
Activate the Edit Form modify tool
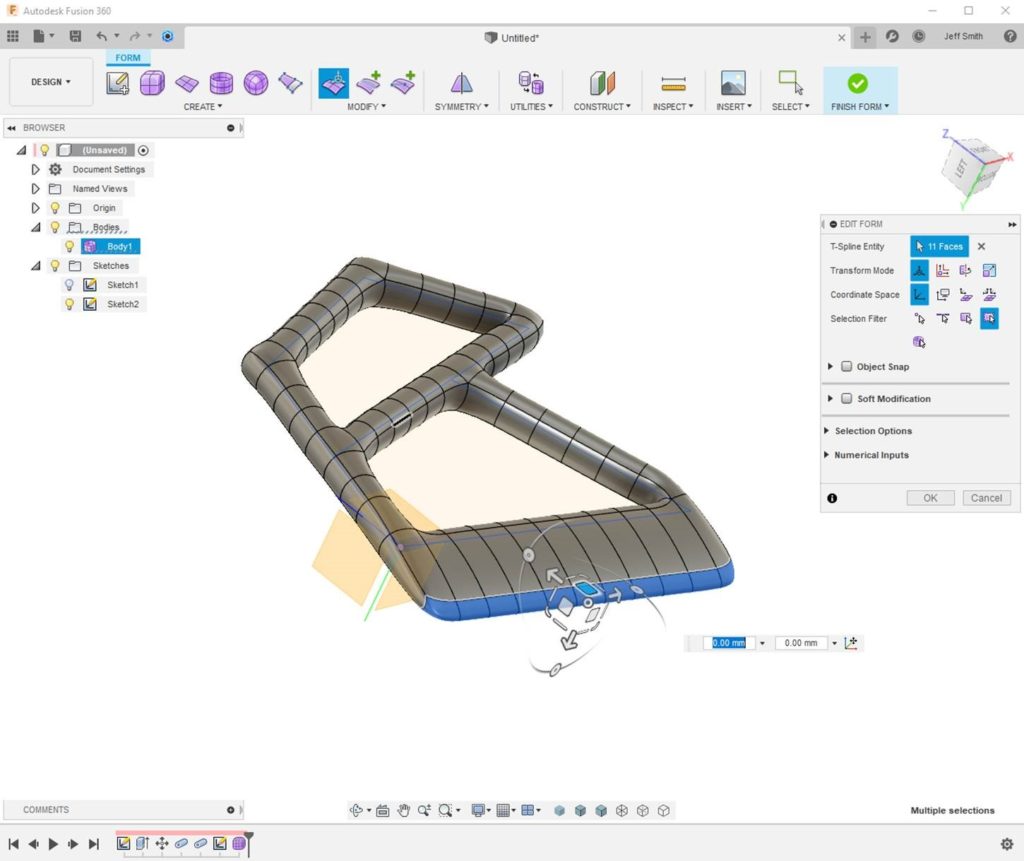333,83
